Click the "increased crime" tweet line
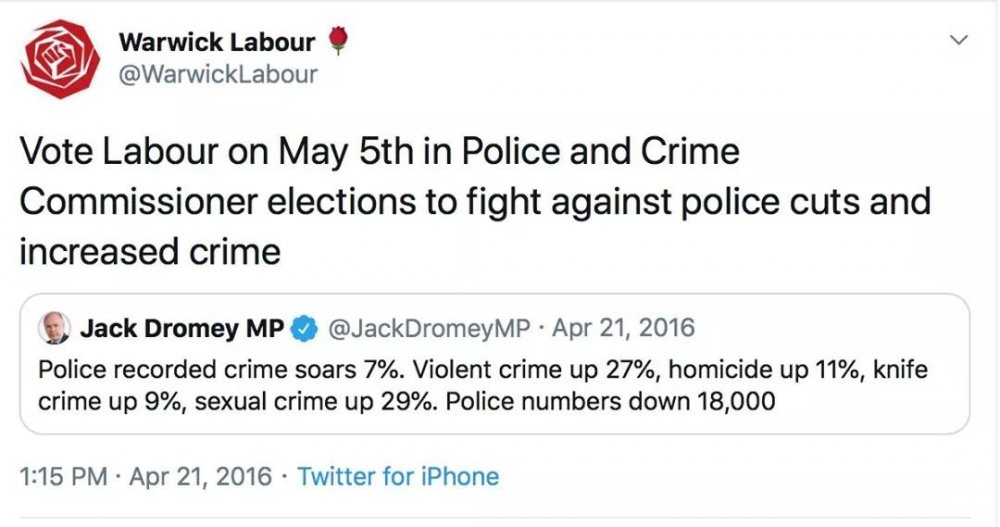Screen dimensions: 1000x527 150,250
